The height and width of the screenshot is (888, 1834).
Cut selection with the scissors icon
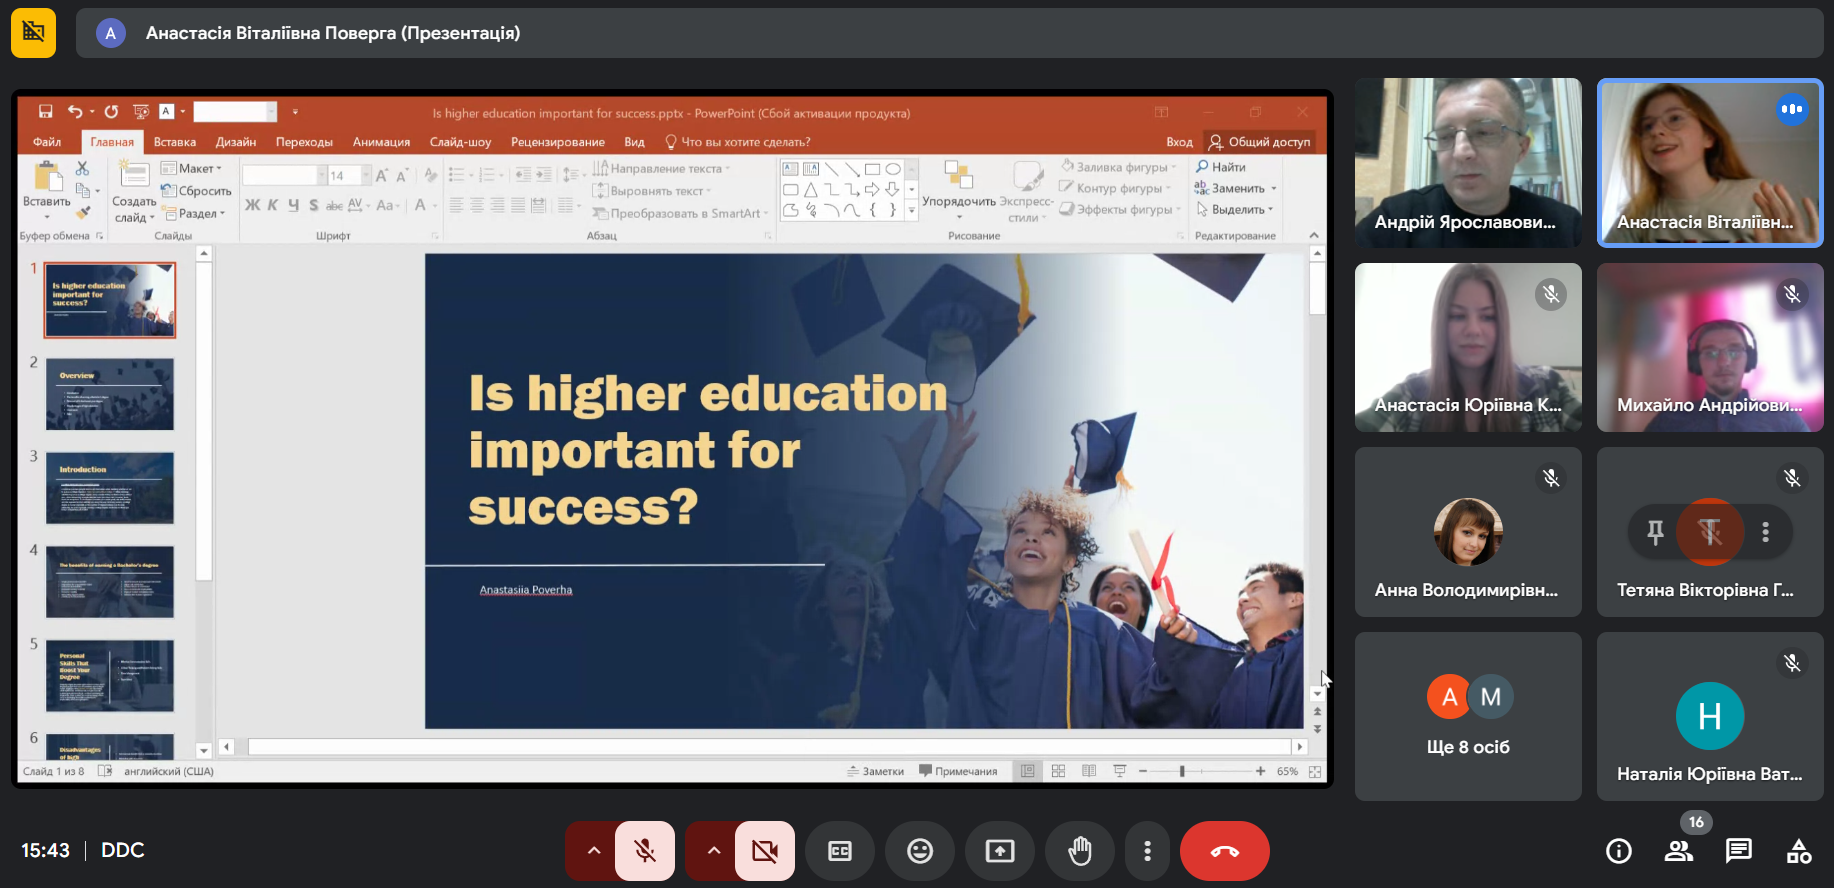pyautogui.click(x=82, y=168)
